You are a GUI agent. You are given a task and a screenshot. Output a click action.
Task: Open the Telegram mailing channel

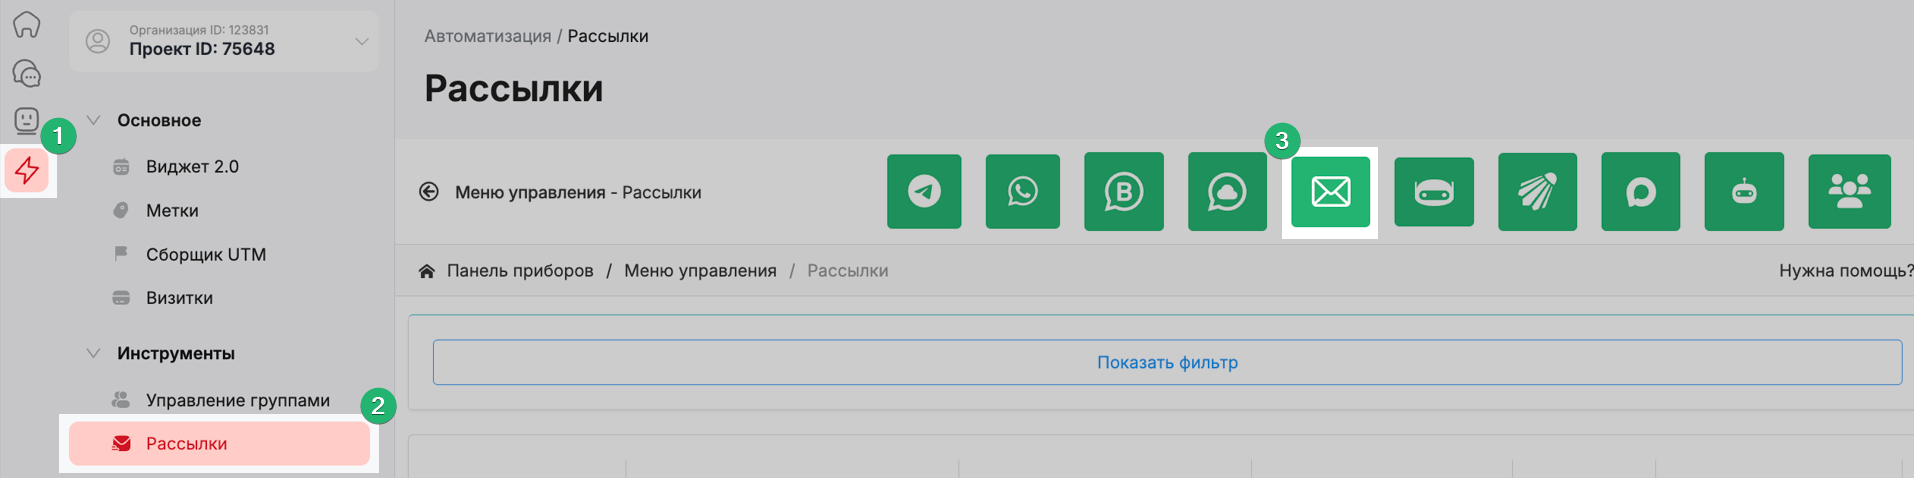pyautogui.click(x=924, y=192)
